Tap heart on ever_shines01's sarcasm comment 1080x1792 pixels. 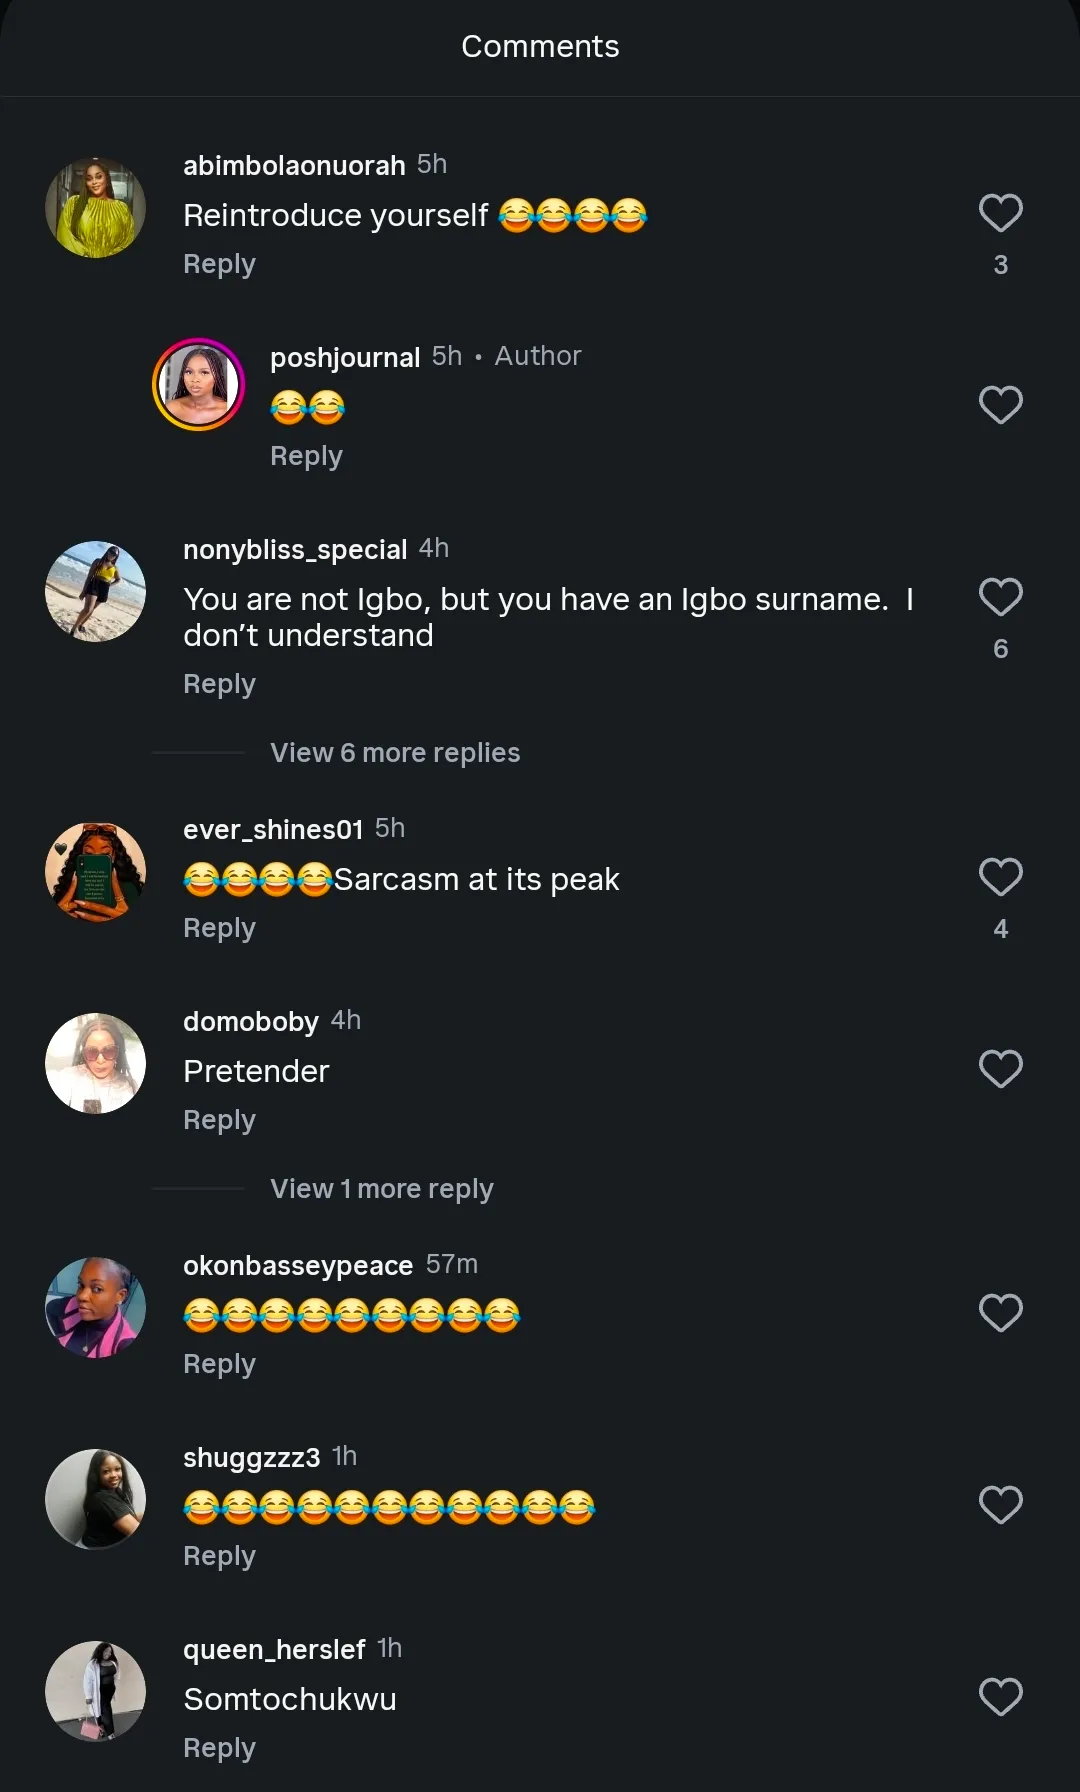click(1000, 877)
